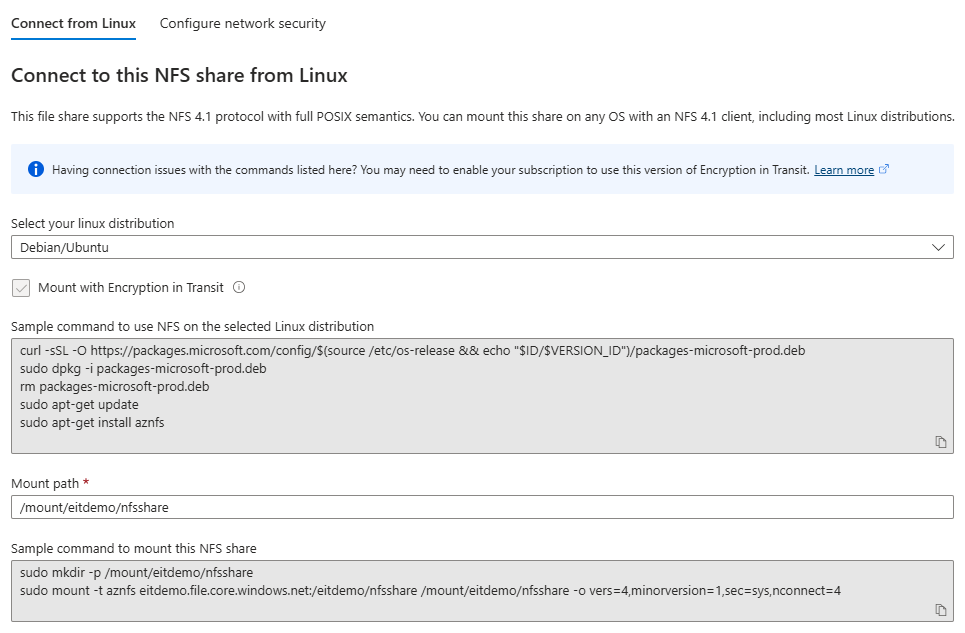Toggle the Mount with Encryption in Transit checkbox

pos(21,288)
